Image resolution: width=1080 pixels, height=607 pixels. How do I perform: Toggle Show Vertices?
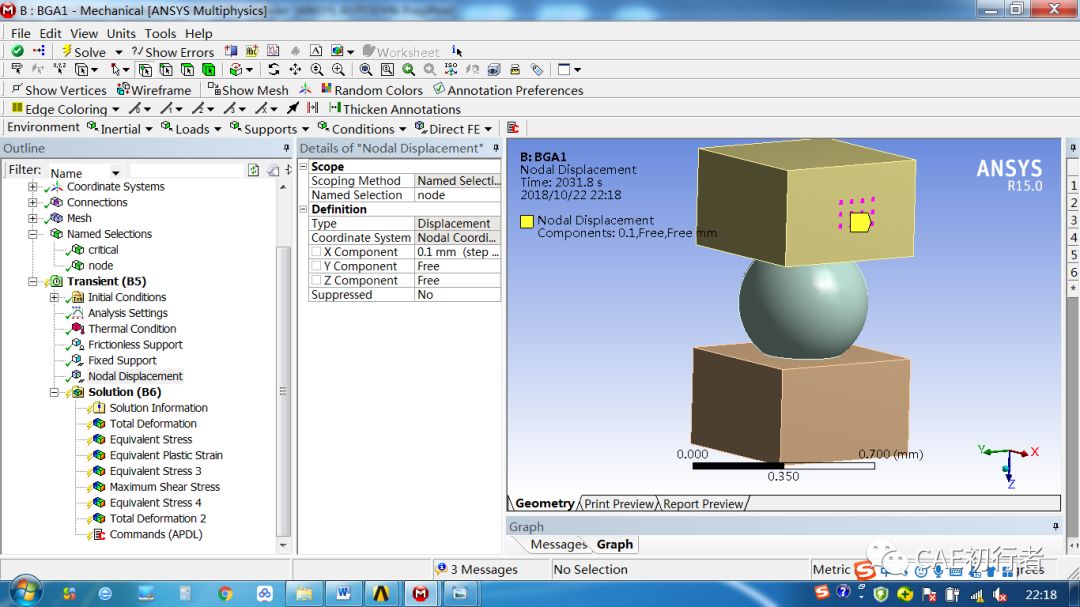[59, 90]
